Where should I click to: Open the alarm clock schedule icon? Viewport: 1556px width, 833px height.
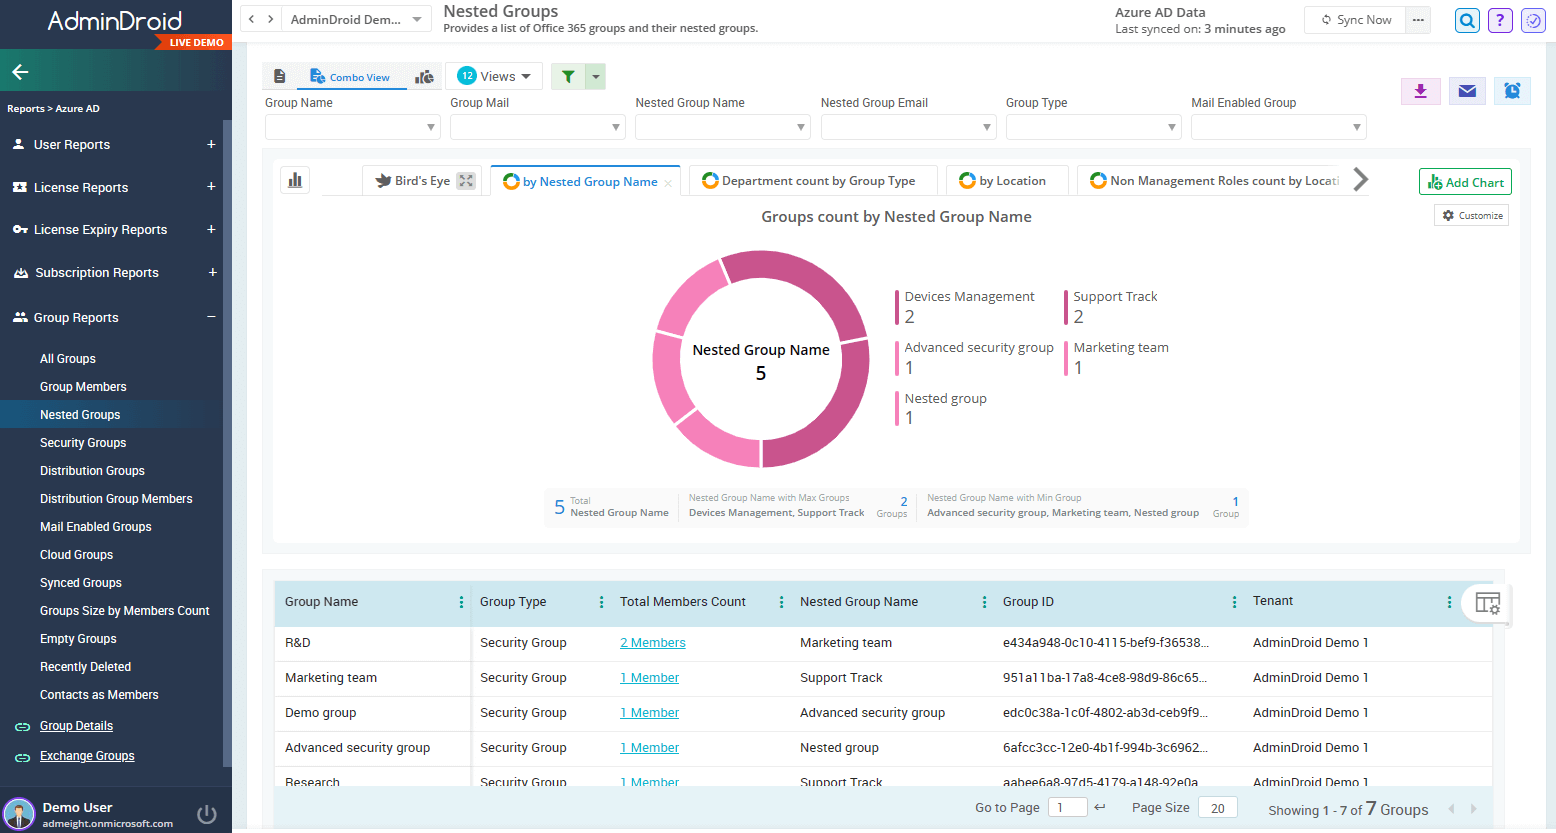coord(1512,91)
